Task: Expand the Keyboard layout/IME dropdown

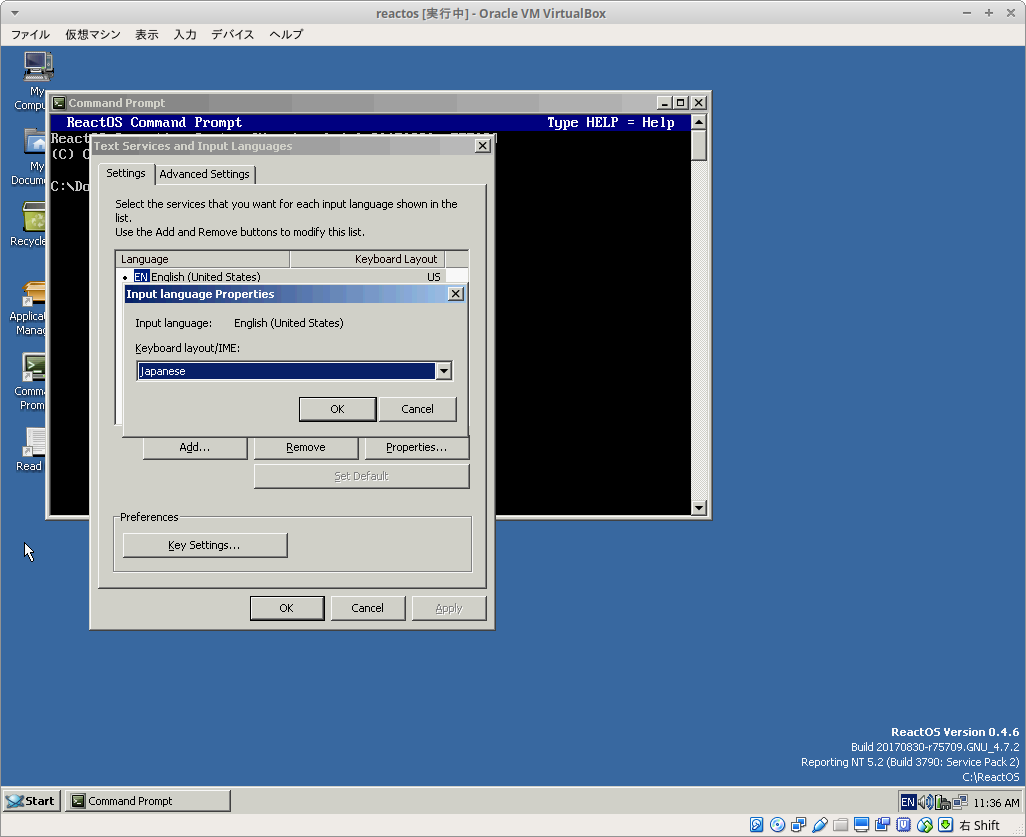Action: [443, 371]
